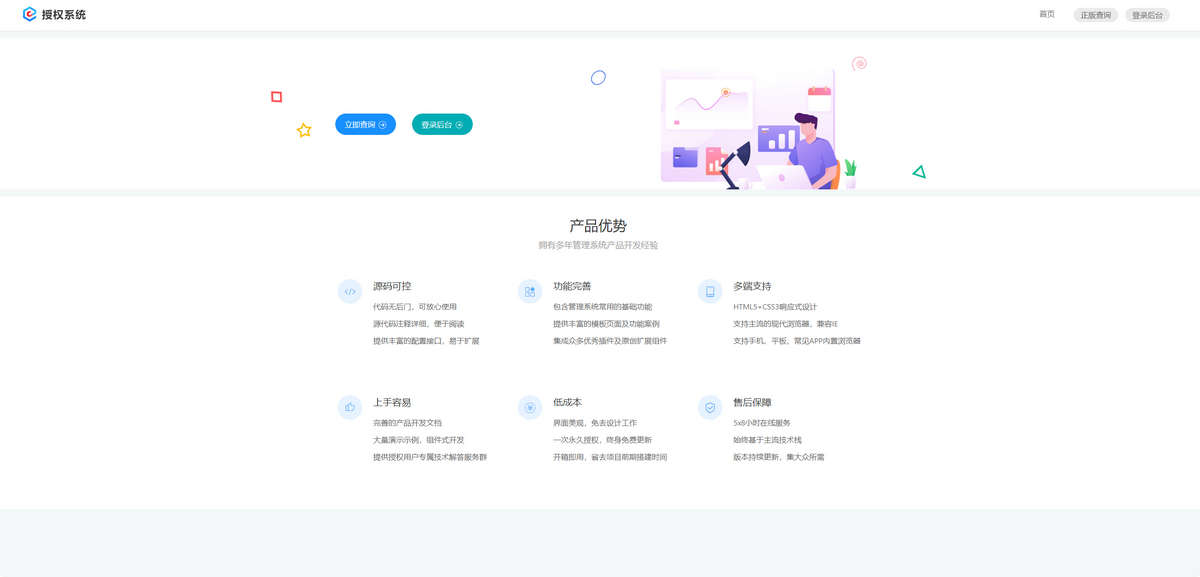Click the line 支持主流的现代浏览器，兼容IE
The image size is (1200, 577).
click(x=785, y=324)
